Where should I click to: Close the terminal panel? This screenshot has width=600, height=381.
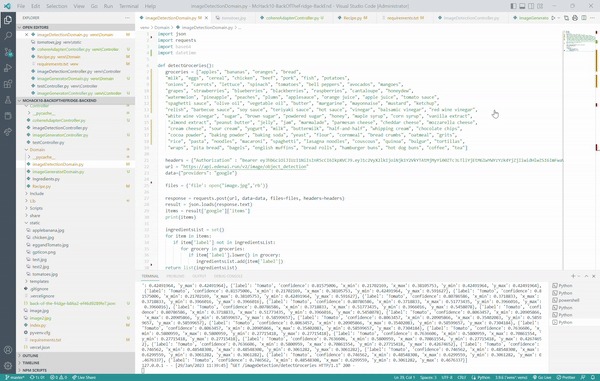tap(593, 276)
